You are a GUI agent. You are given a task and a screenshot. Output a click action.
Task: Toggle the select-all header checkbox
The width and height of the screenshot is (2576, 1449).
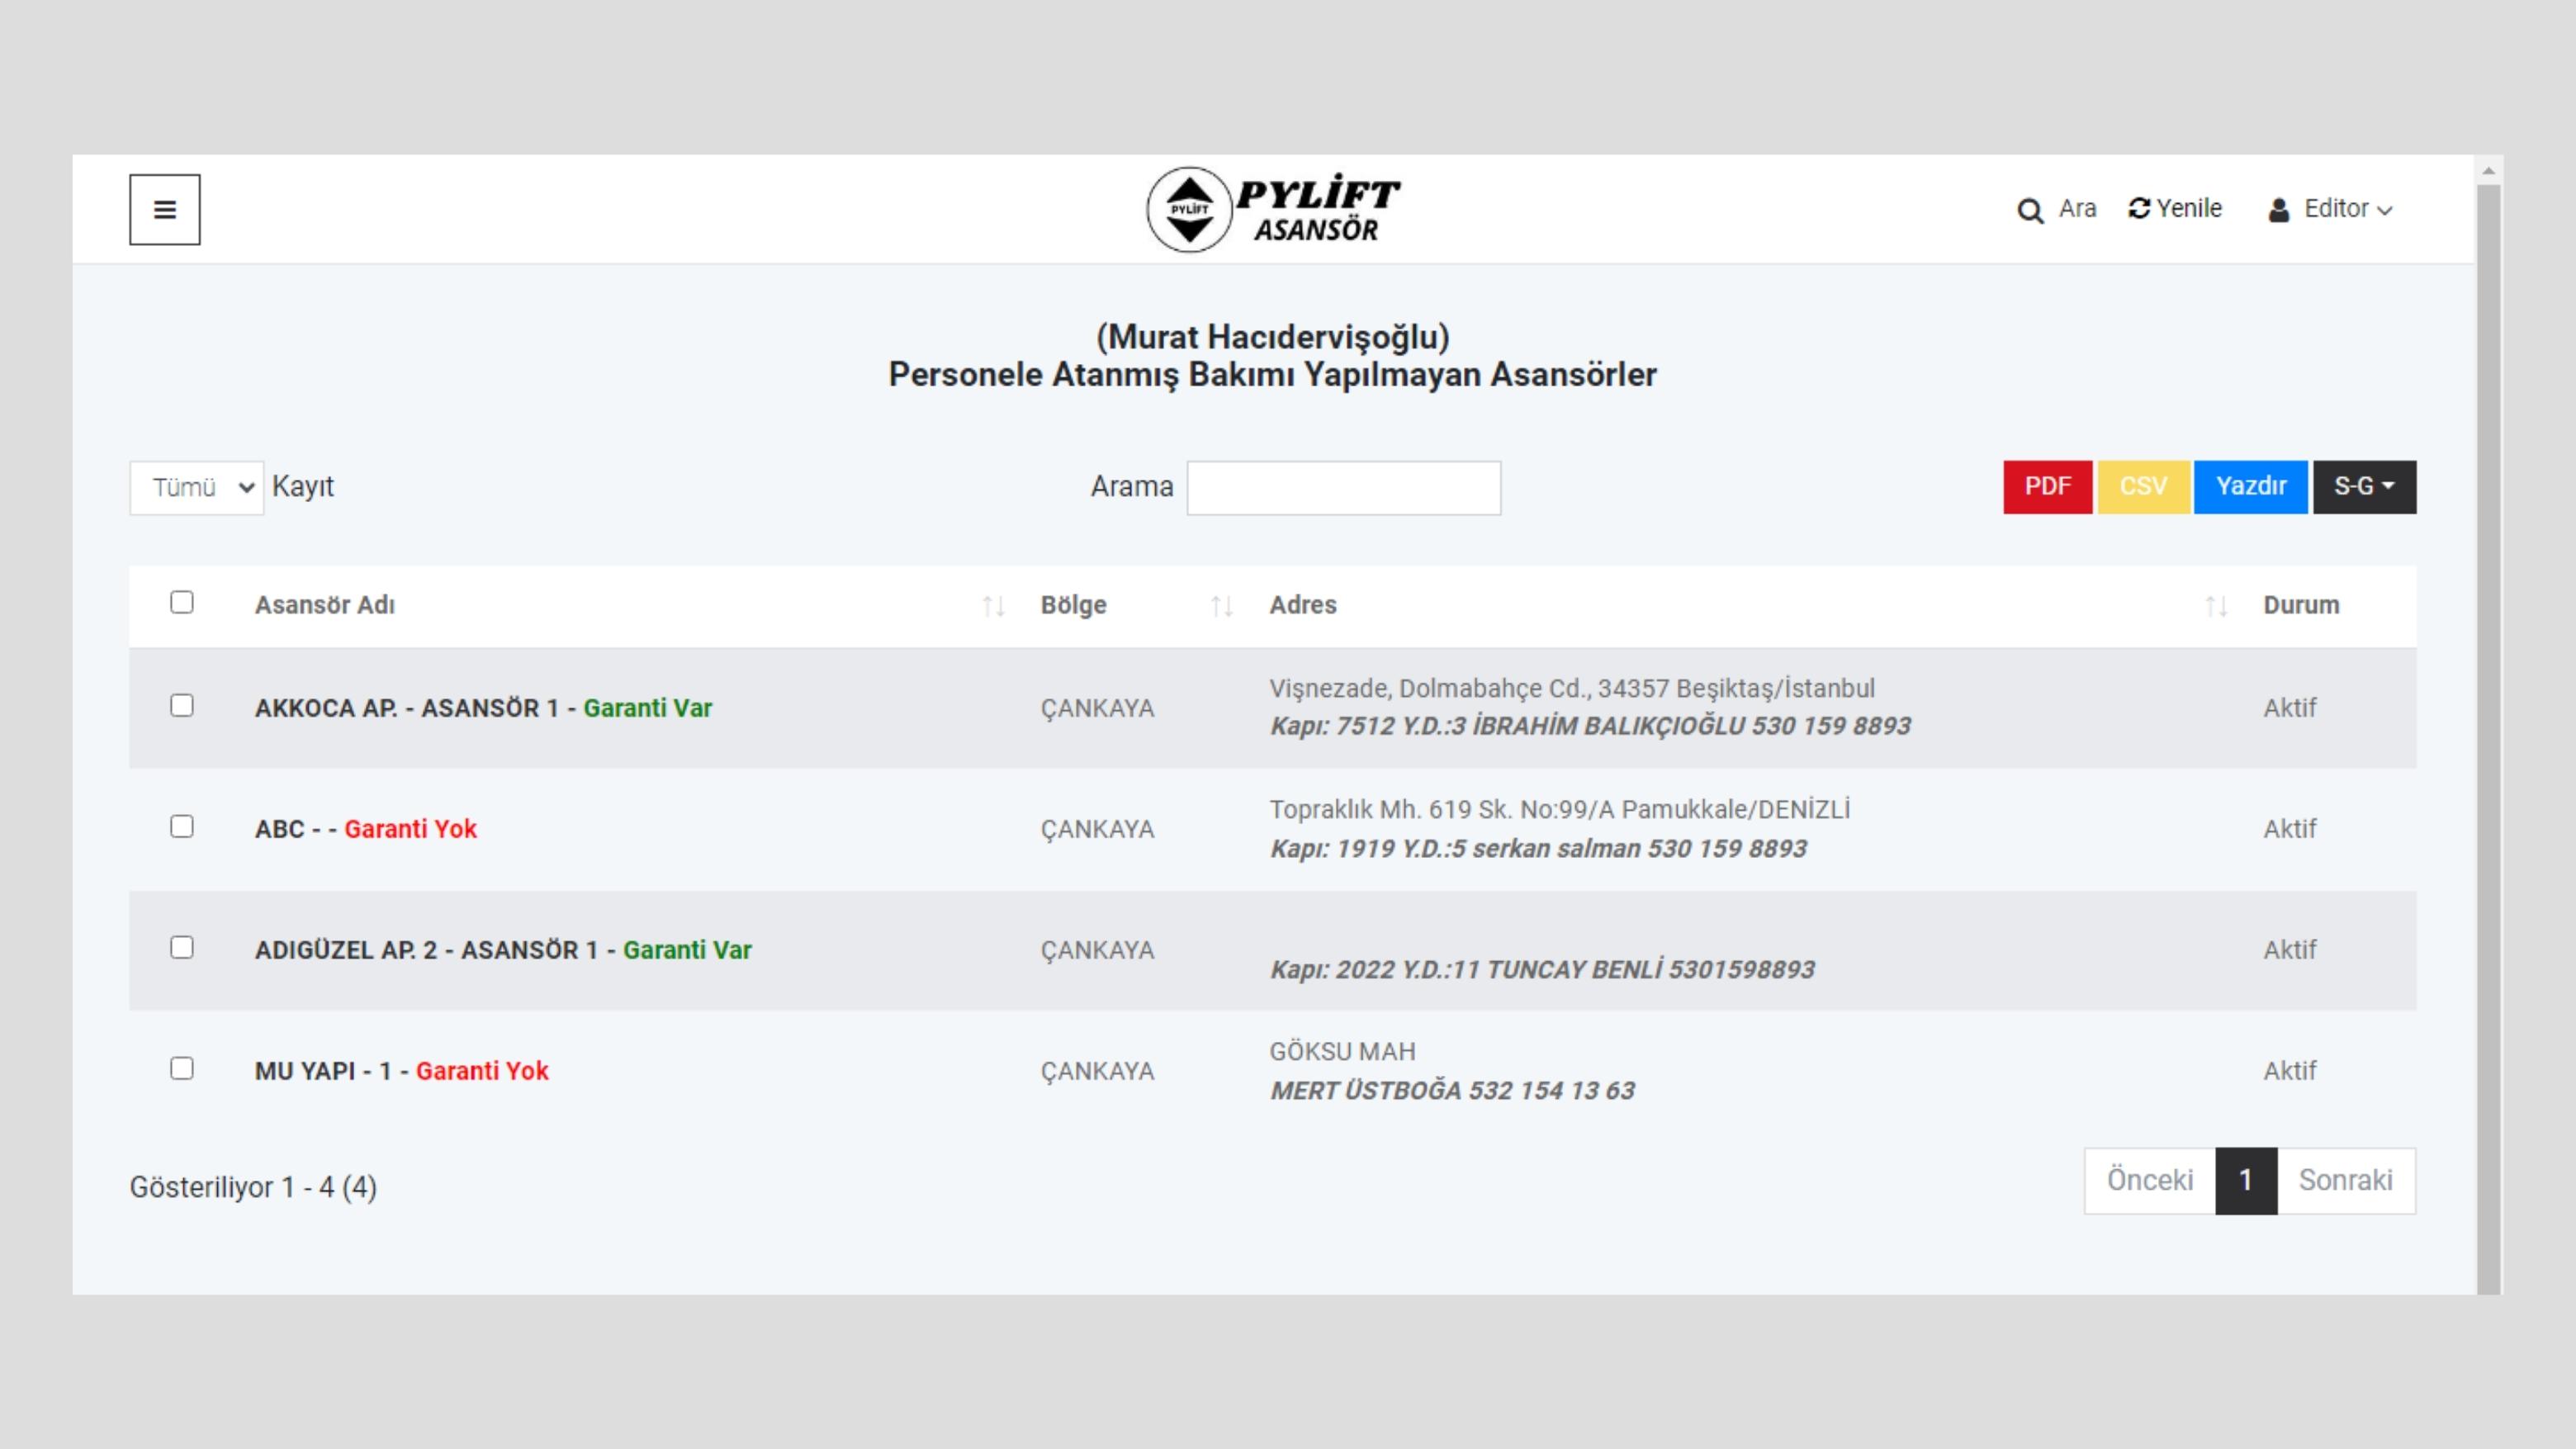182,602
